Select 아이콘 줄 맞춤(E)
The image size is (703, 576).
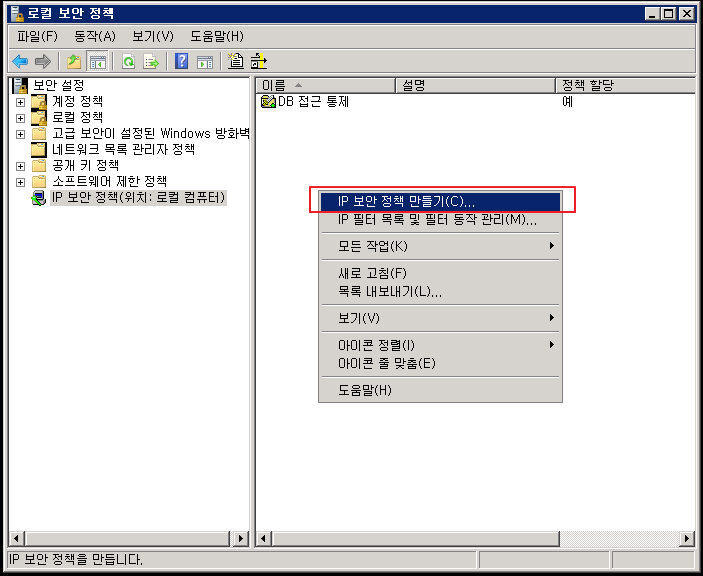pos(440,363)
